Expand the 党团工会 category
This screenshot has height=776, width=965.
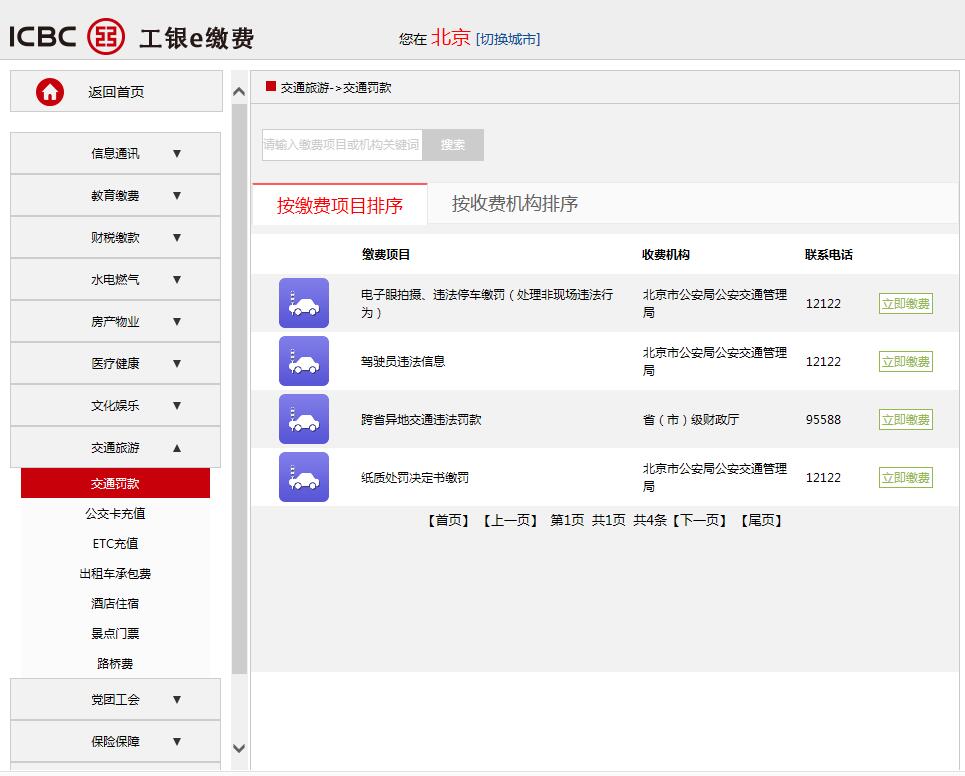(116, 699)
